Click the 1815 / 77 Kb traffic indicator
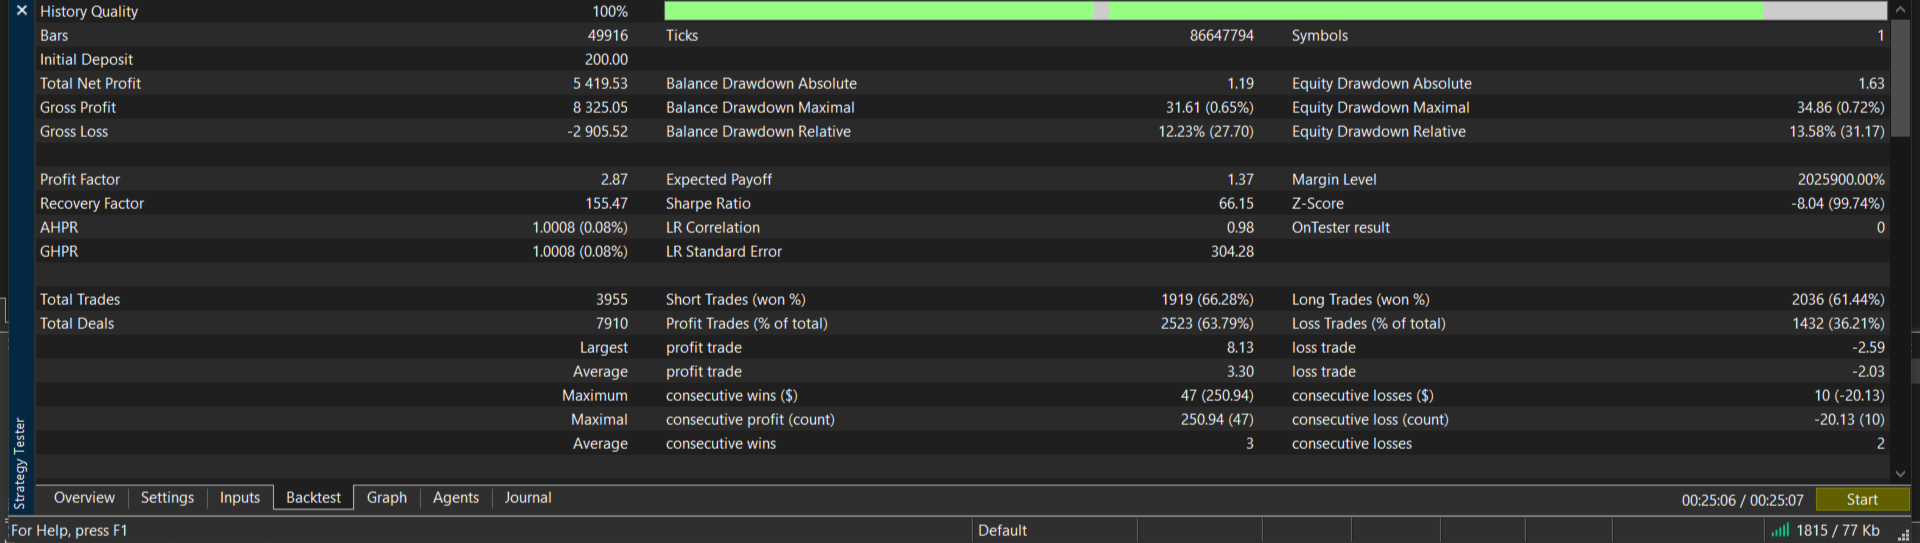 [1837, 530]
